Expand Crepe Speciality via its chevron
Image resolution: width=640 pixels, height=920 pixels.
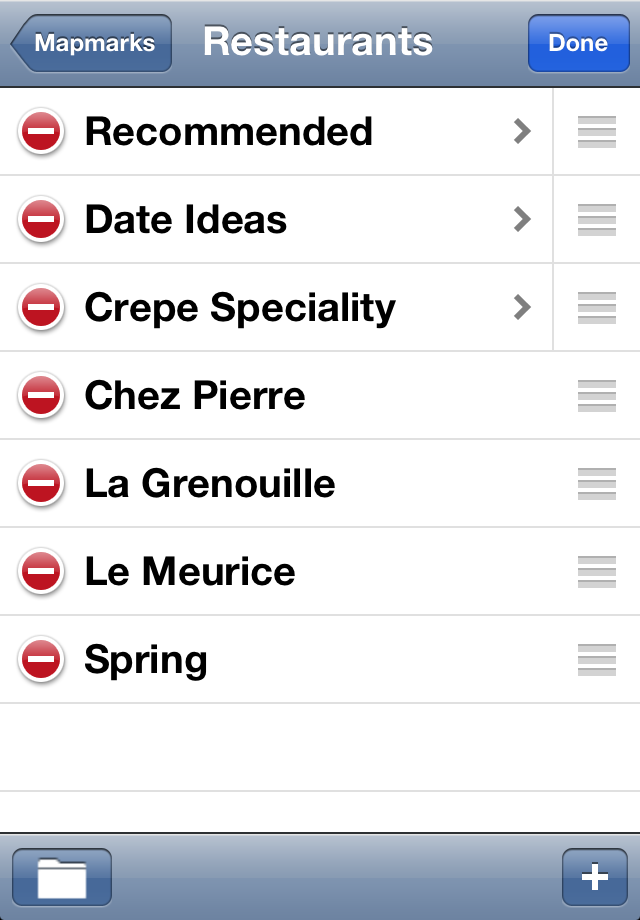click(x=522, y=307)
